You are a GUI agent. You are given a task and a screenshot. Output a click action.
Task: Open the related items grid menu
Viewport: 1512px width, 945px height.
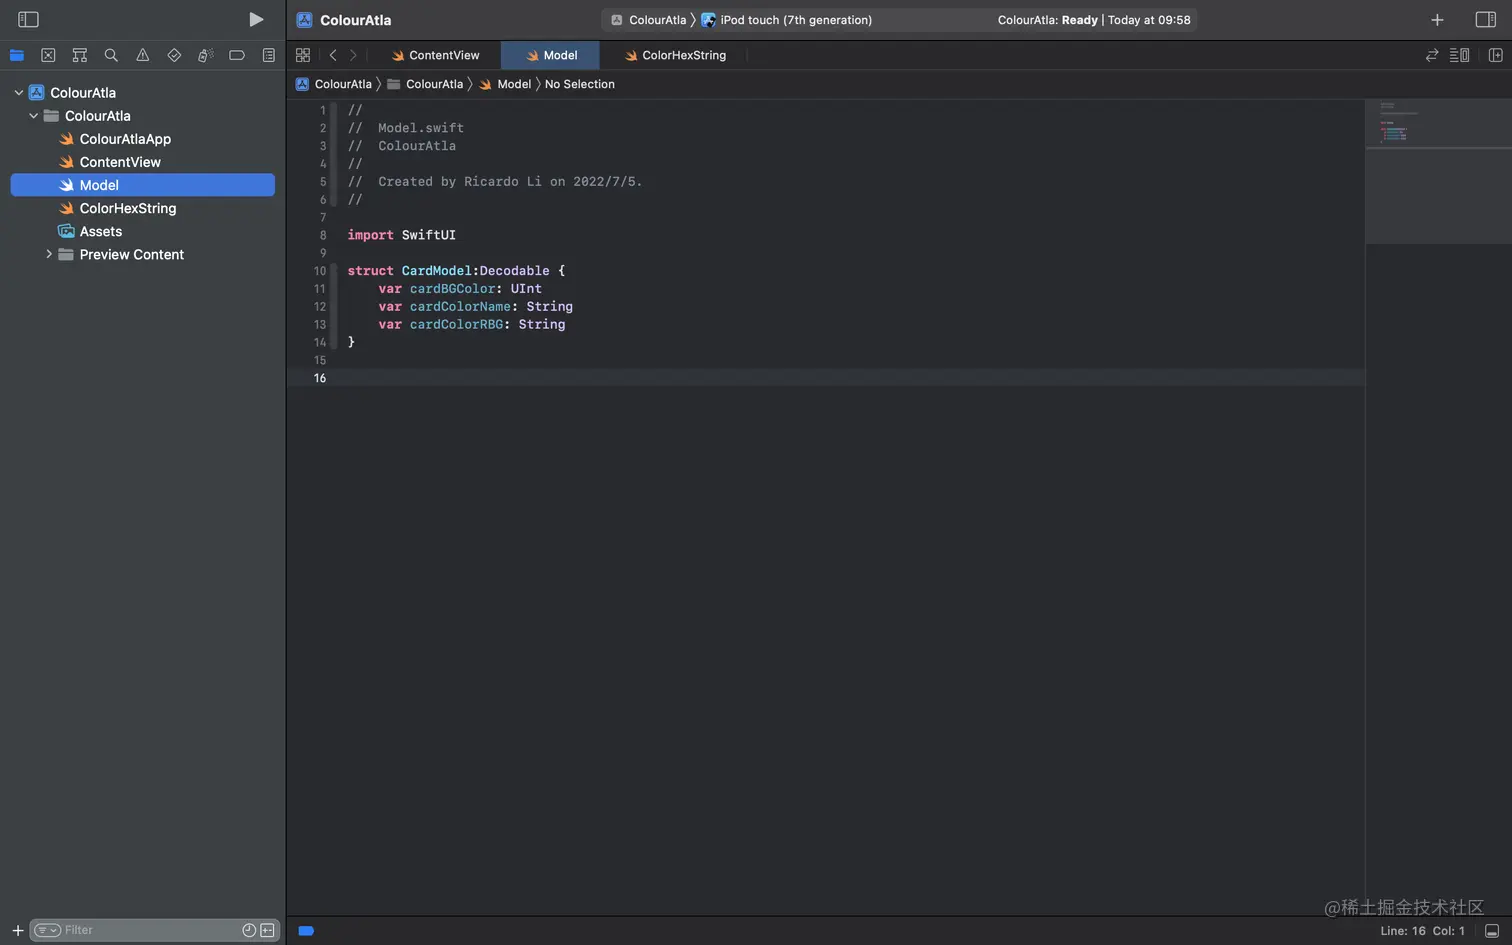tap(303, 55)
